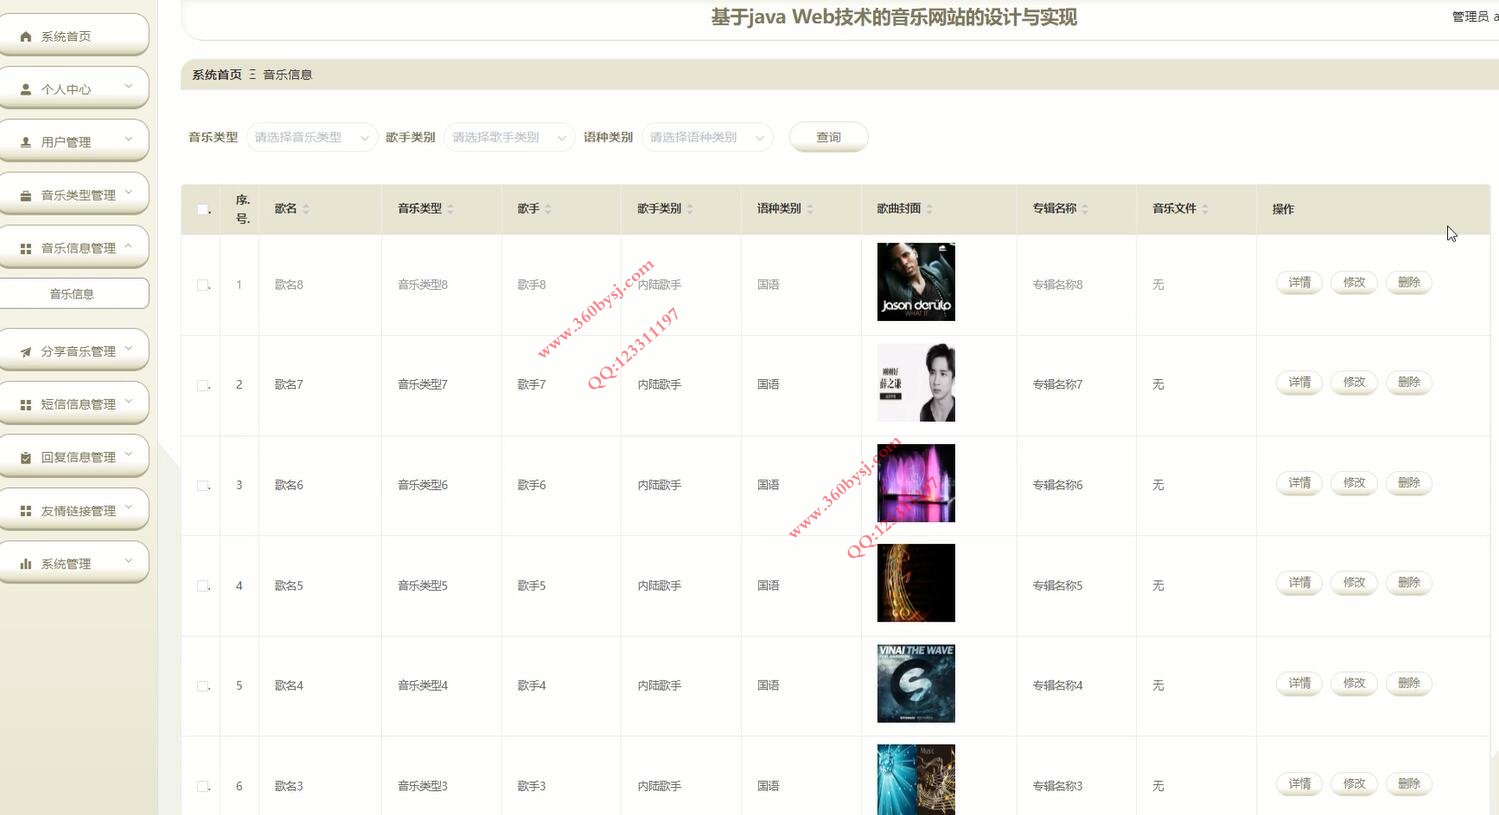Image resolution: width=1499 pixels, height=815 pixels.
Task: Click the grid icon beside 友情链接管理
Action: click(26, 511)
